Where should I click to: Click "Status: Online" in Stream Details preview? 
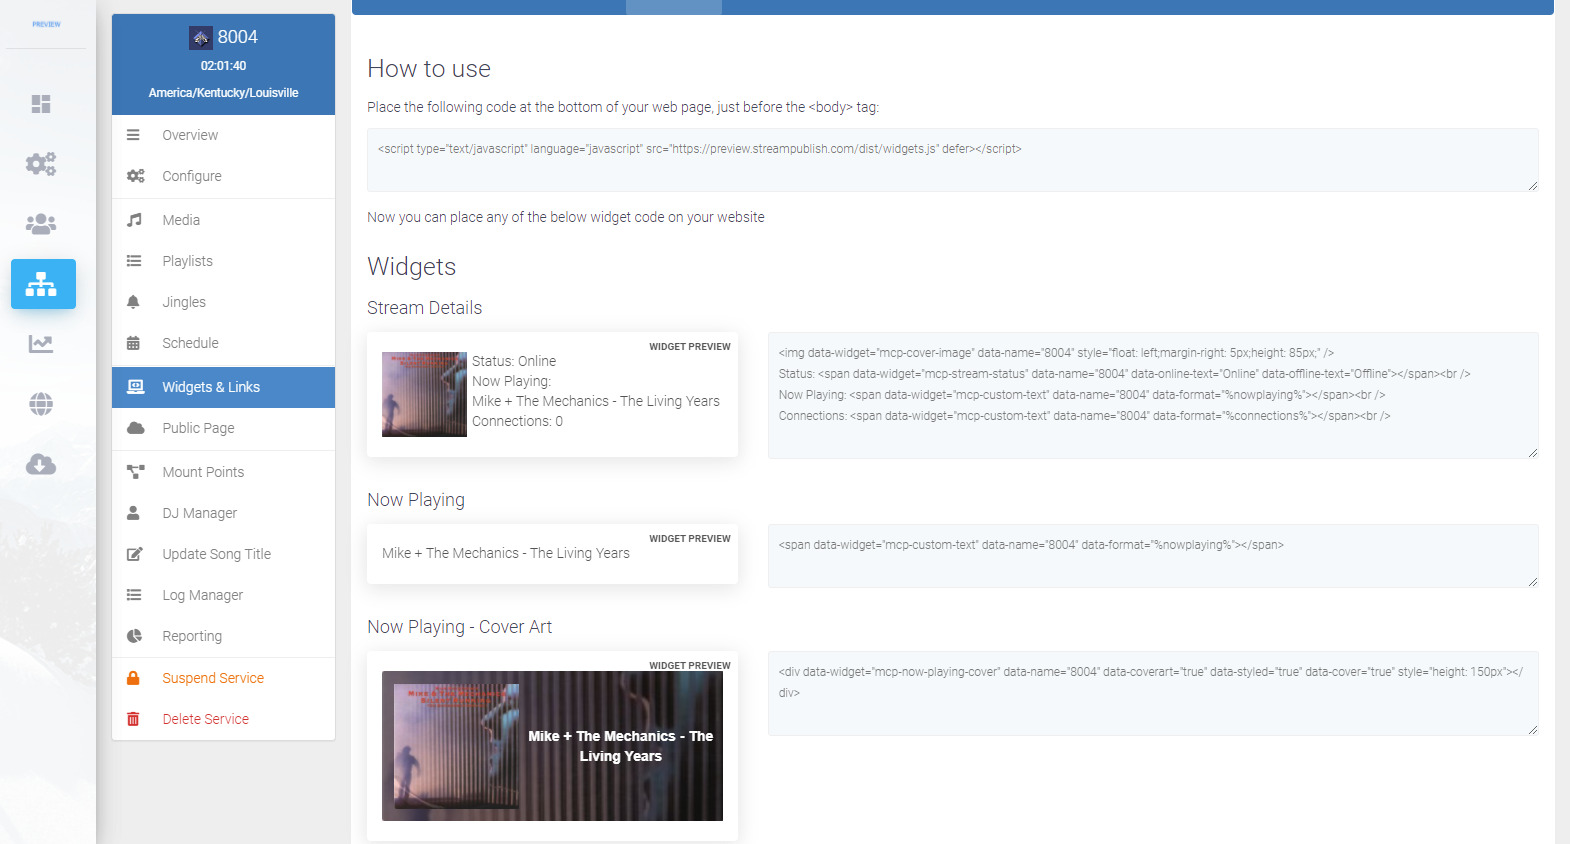(x=514, y=361)
